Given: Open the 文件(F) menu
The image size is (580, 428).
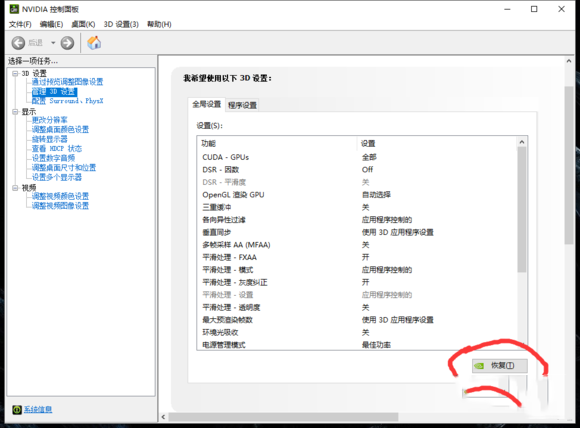Looking at the screenshot, I should tap(20, 24).
